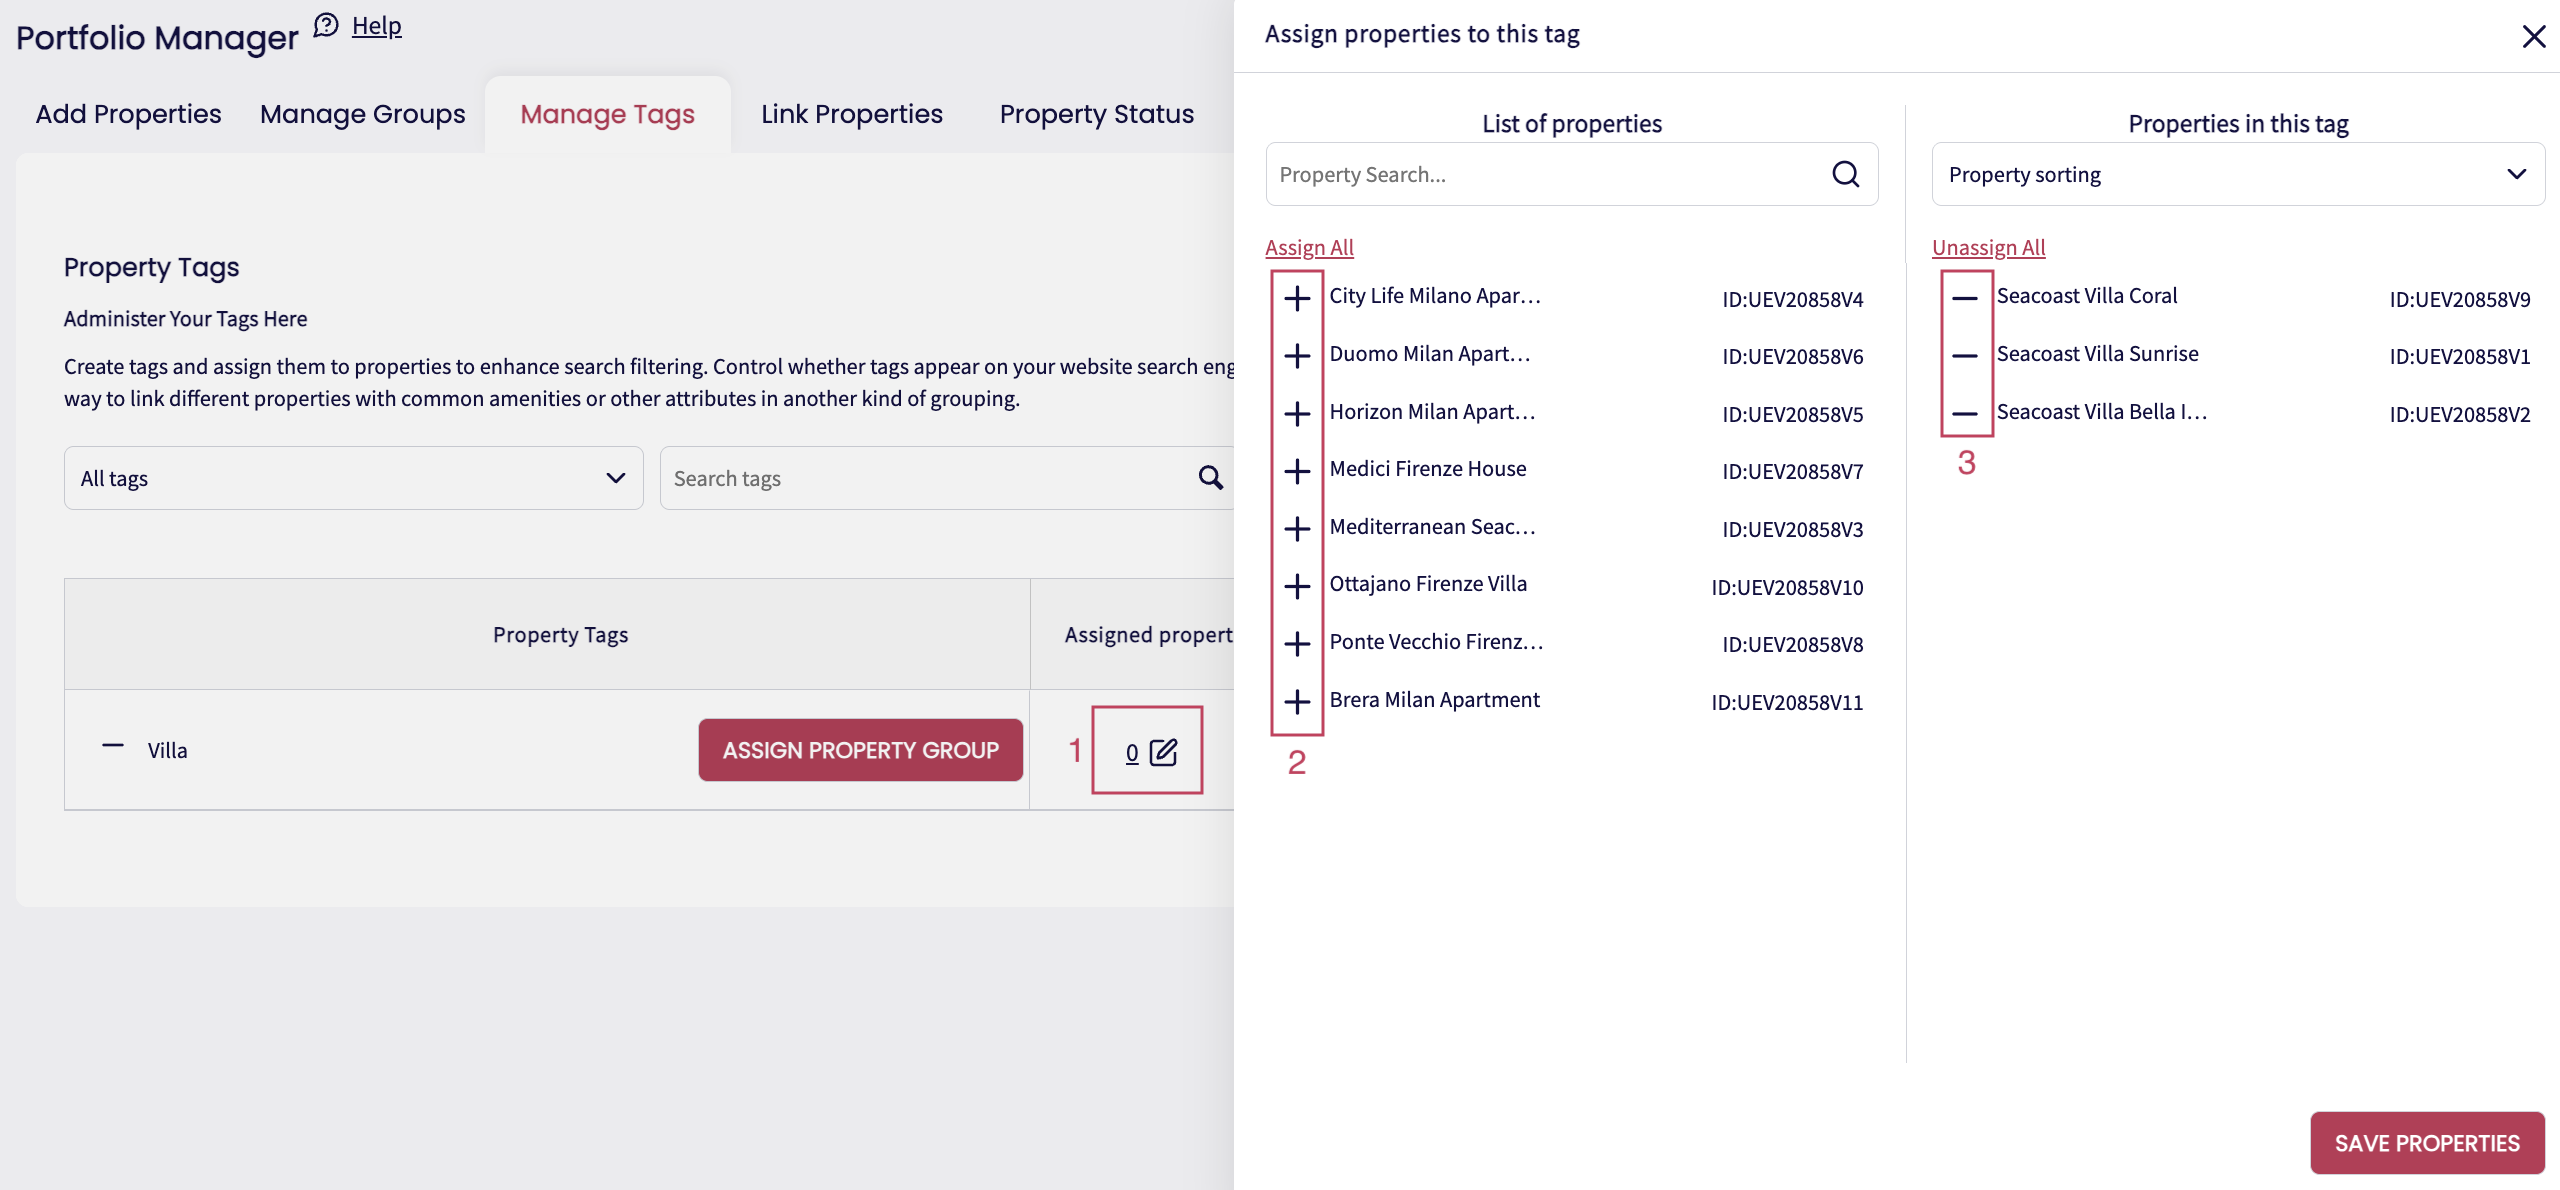Click the property search magnifier icon
The image size is (2560, 1190).
pyautogui.click(x=1845, y=175)
